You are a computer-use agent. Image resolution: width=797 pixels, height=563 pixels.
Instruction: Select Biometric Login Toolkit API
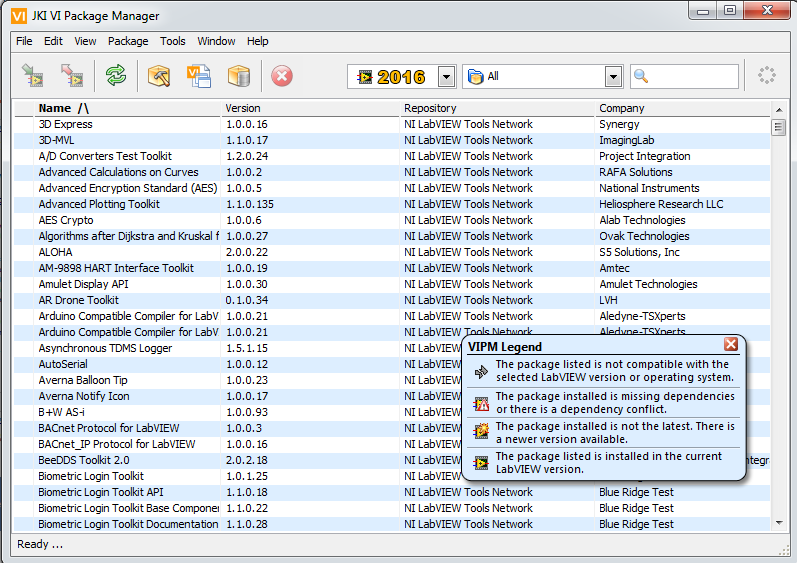pyautogui.click(x=391, y=492)
